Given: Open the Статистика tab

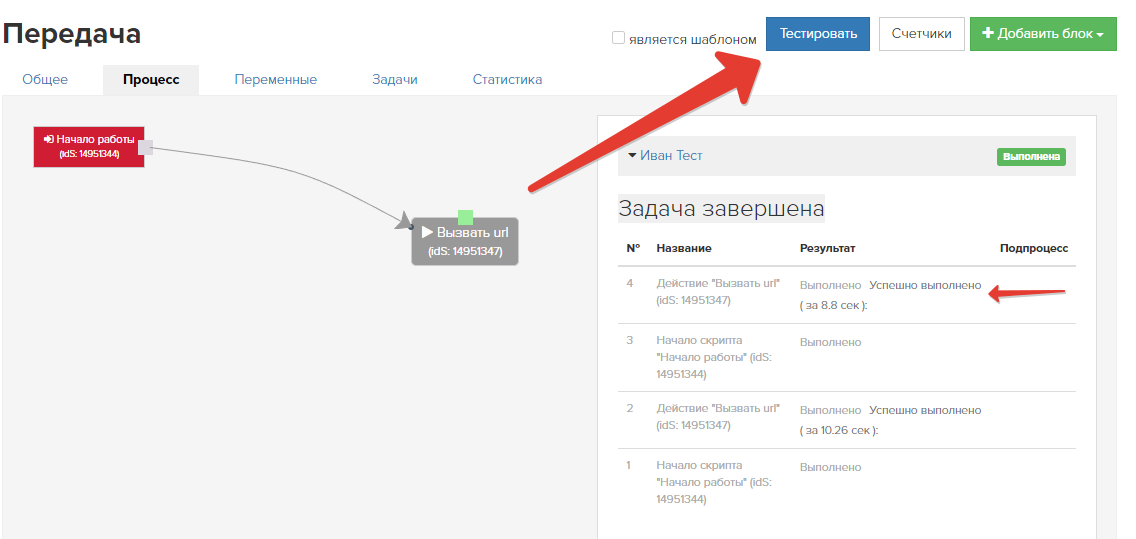Looking at the screenshot, I should pos(507,80).
